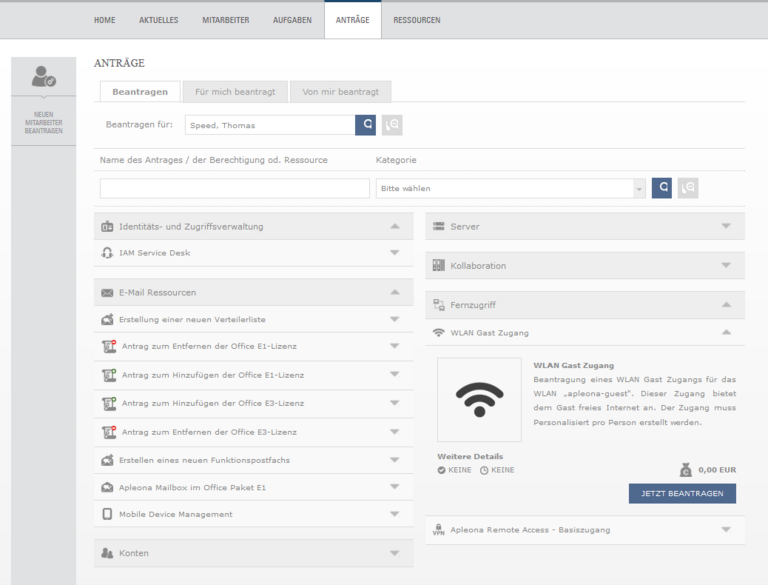This screenshot has width=768, height=585.
Task: Click the Mobile Device Management phone icon
Action: 107,514
